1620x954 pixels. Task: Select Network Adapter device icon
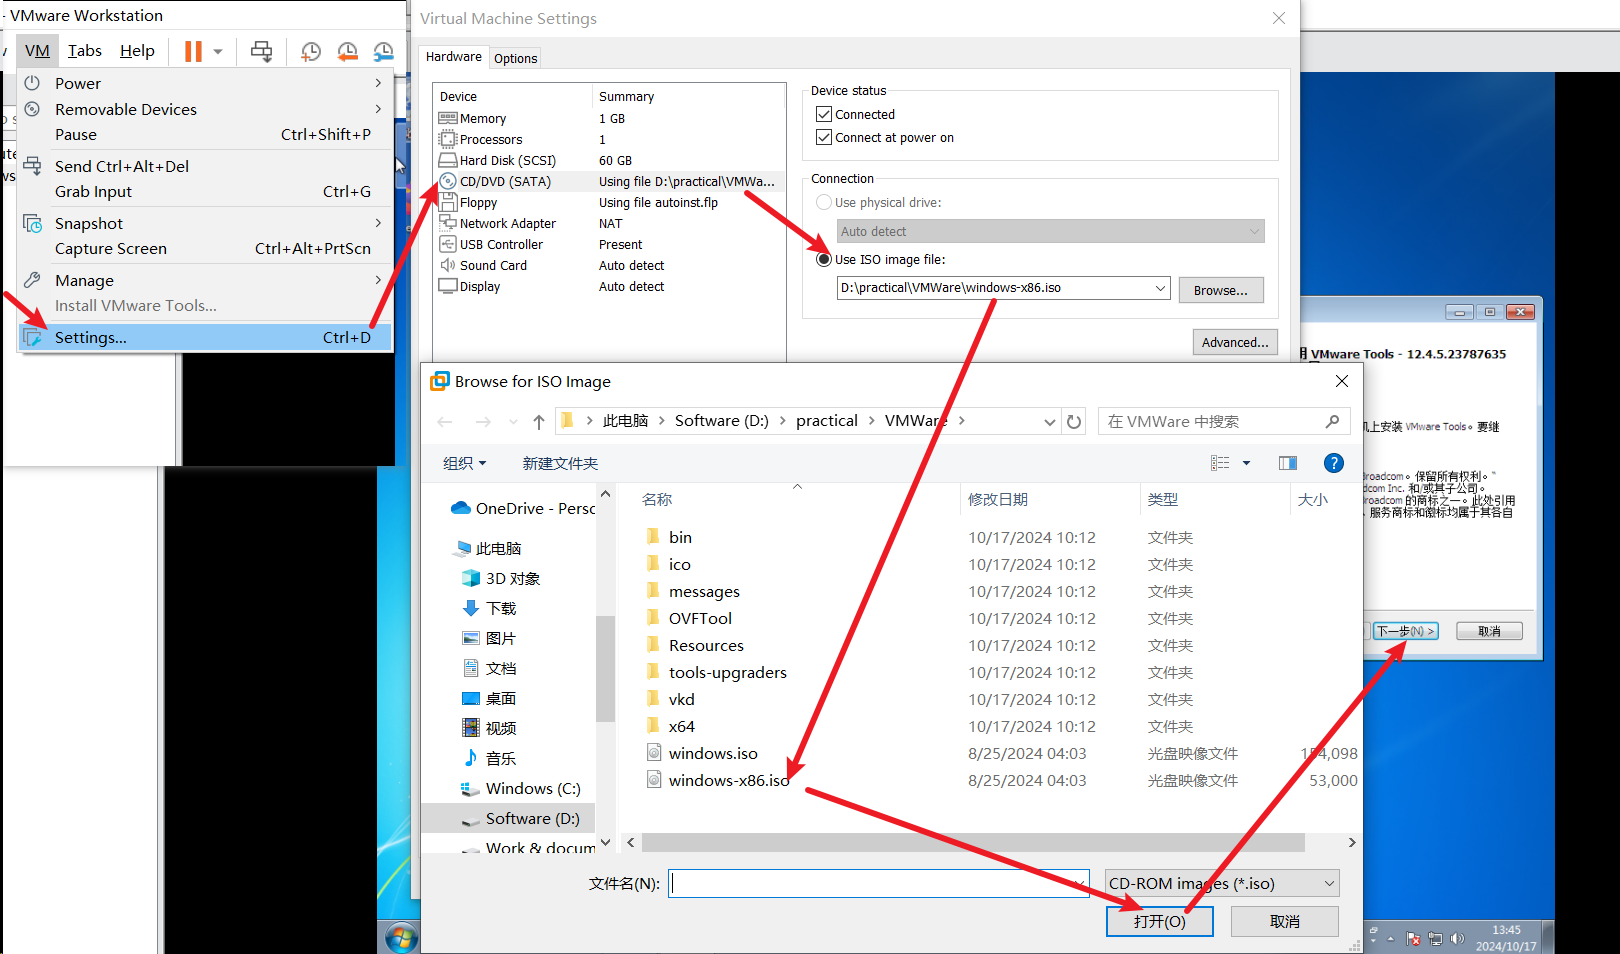click(x=448, y=223)
